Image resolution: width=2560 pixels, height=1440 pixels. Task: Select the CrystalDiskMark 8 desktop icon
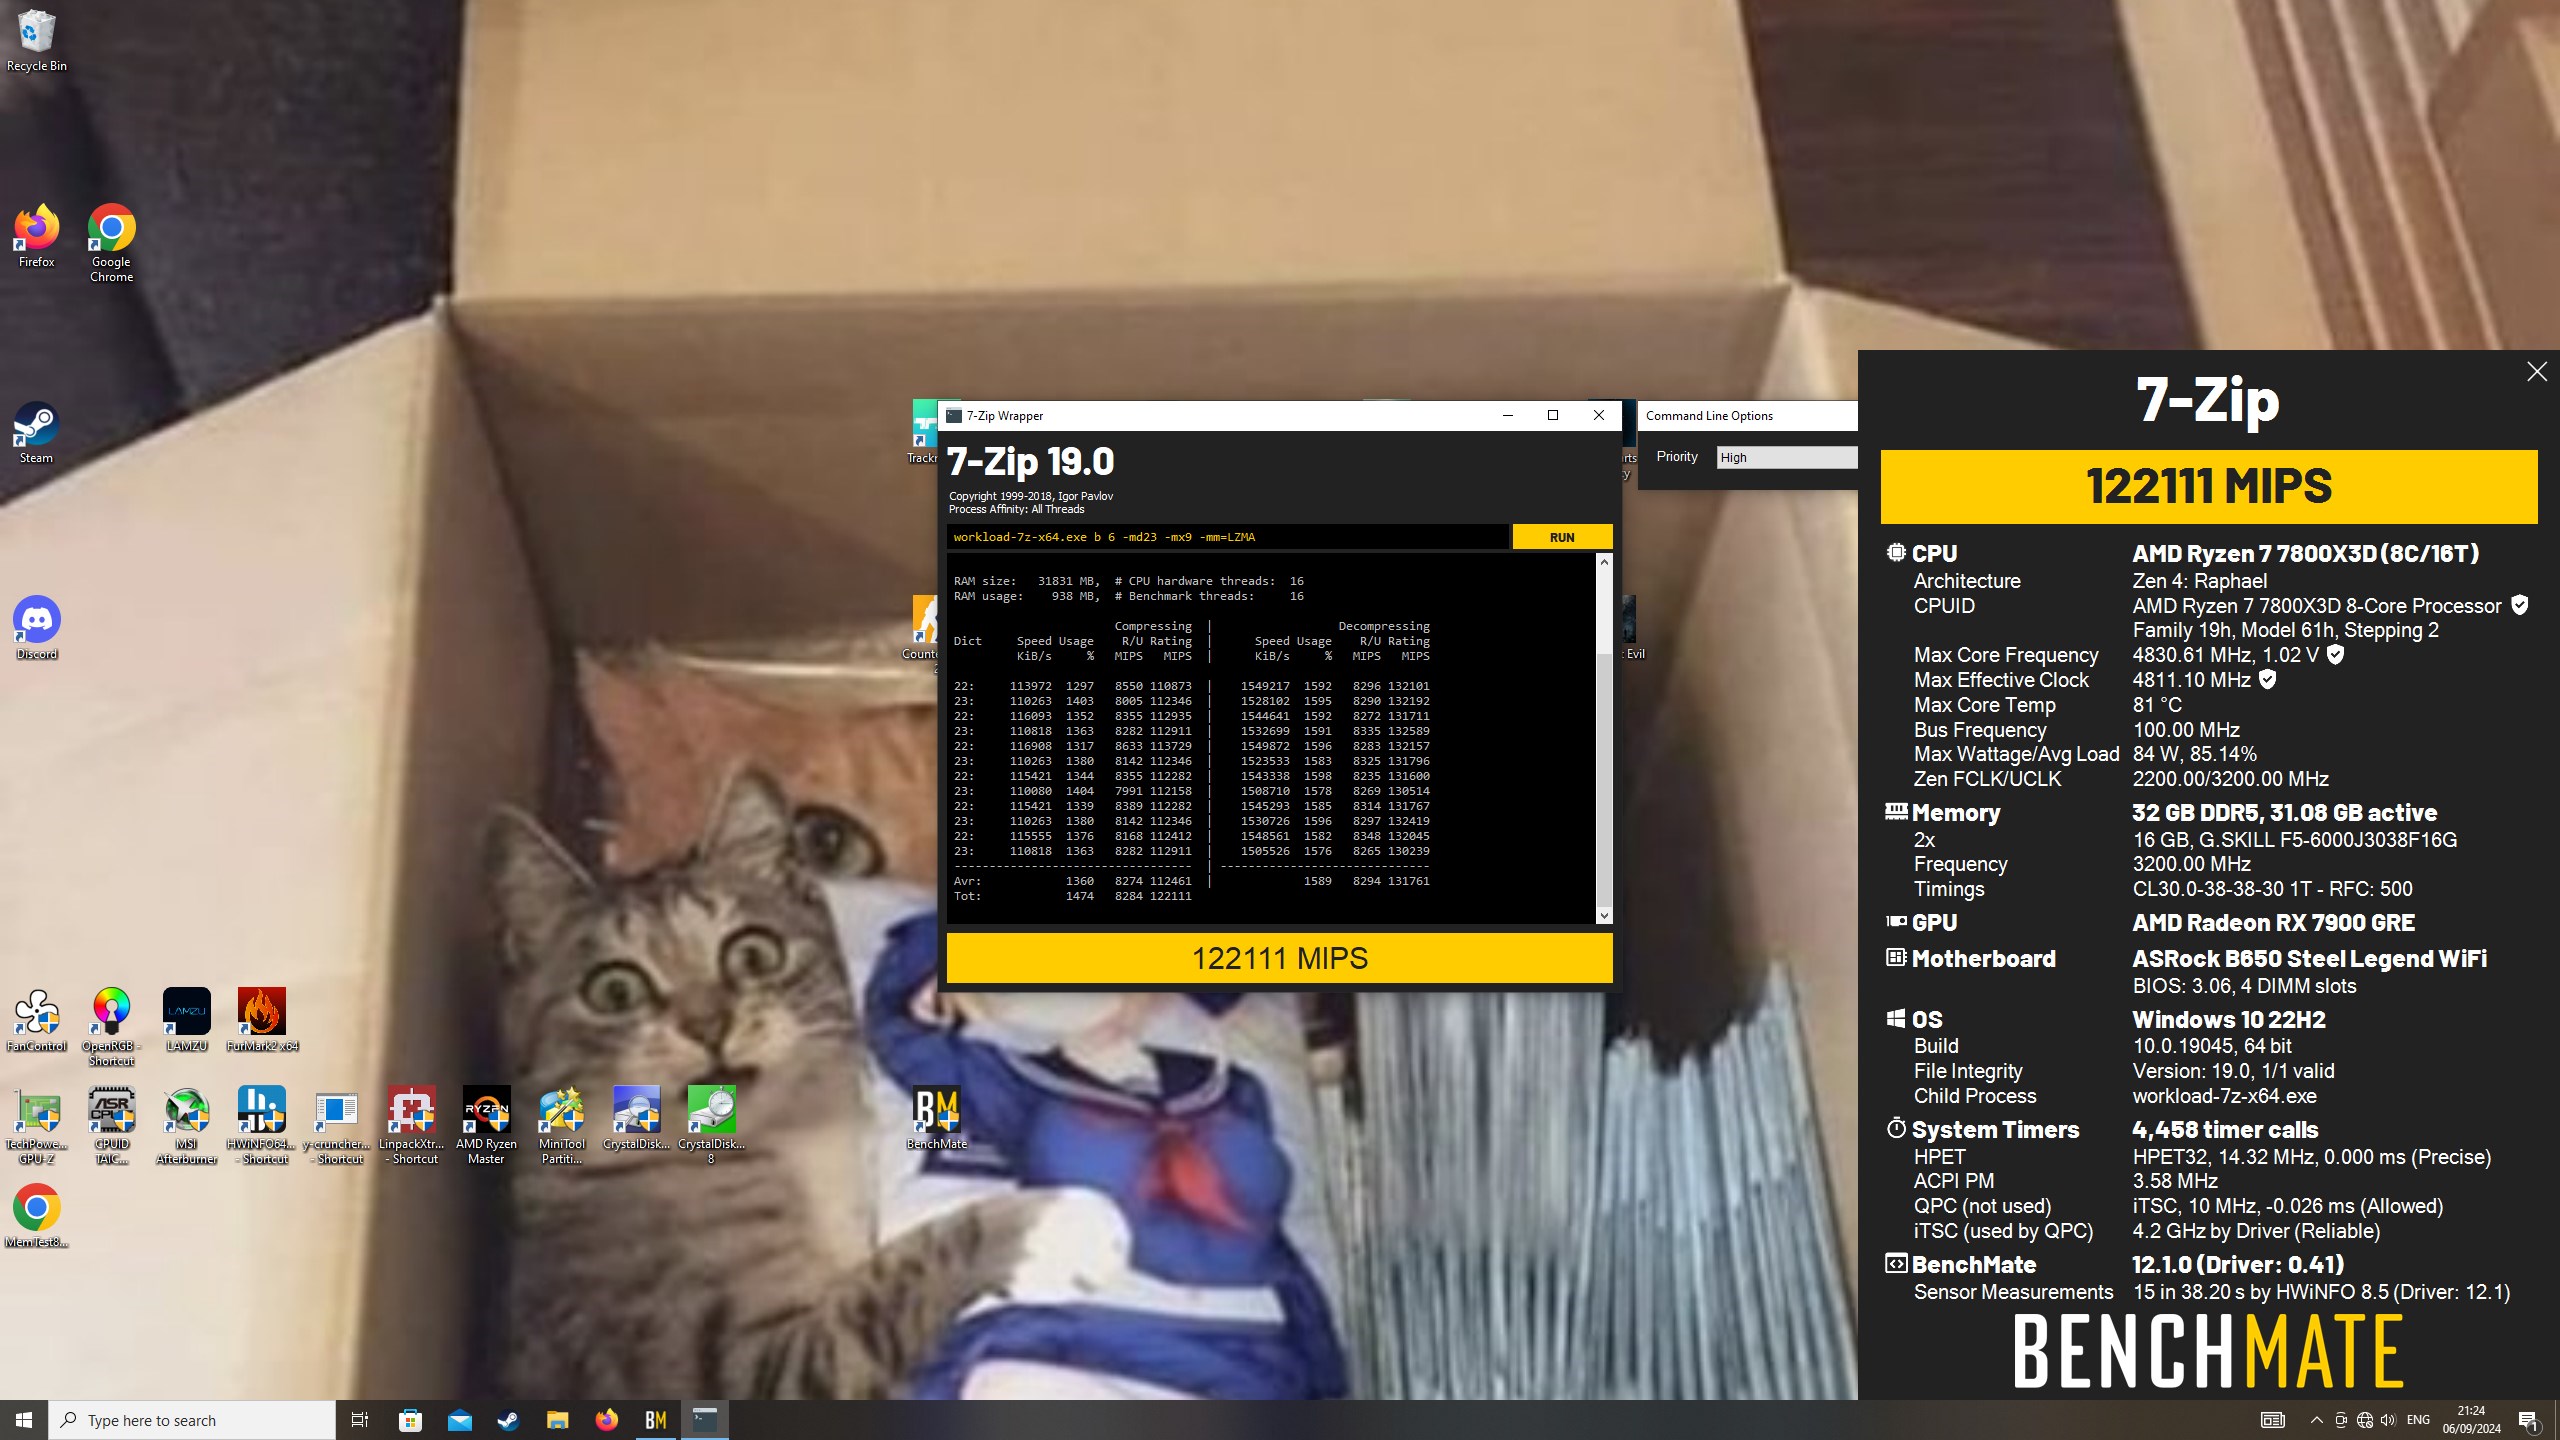(711, 1125)
